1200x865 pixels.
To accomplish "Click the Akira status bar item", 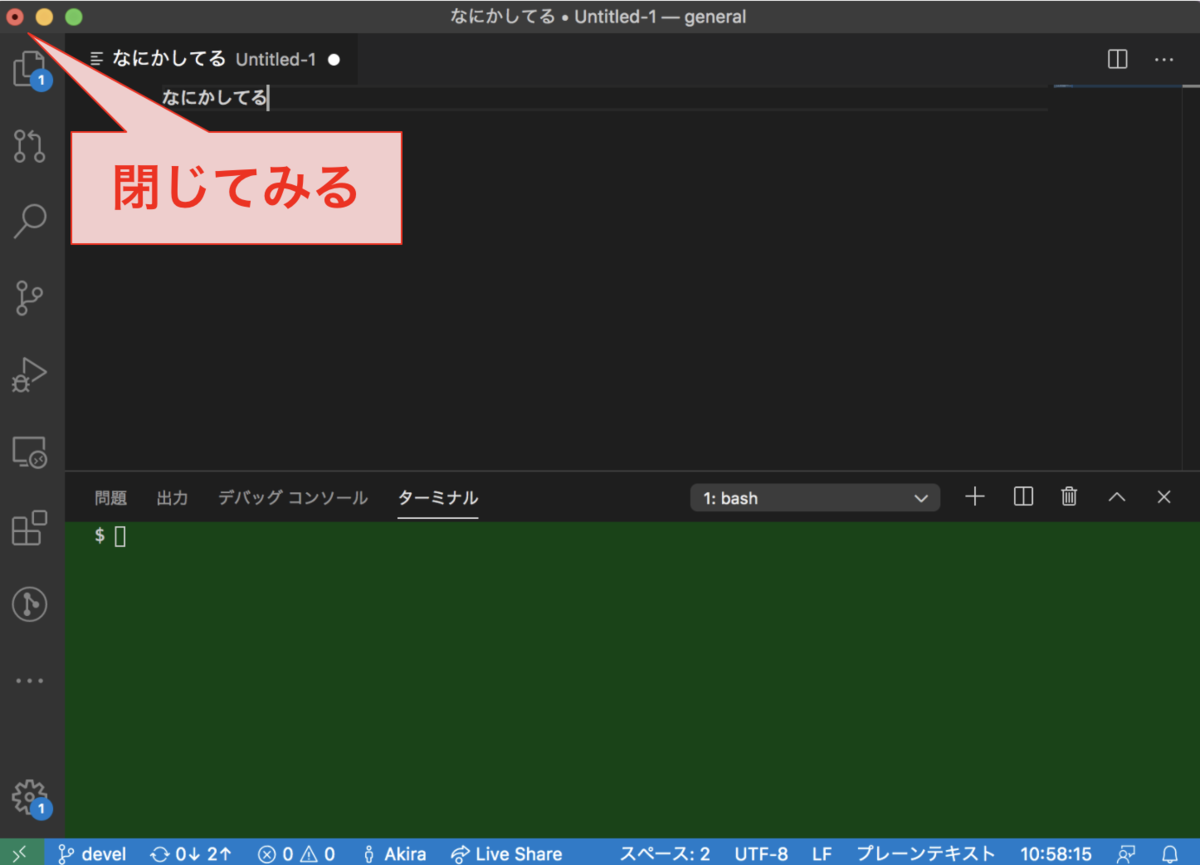I will point(394,854).
